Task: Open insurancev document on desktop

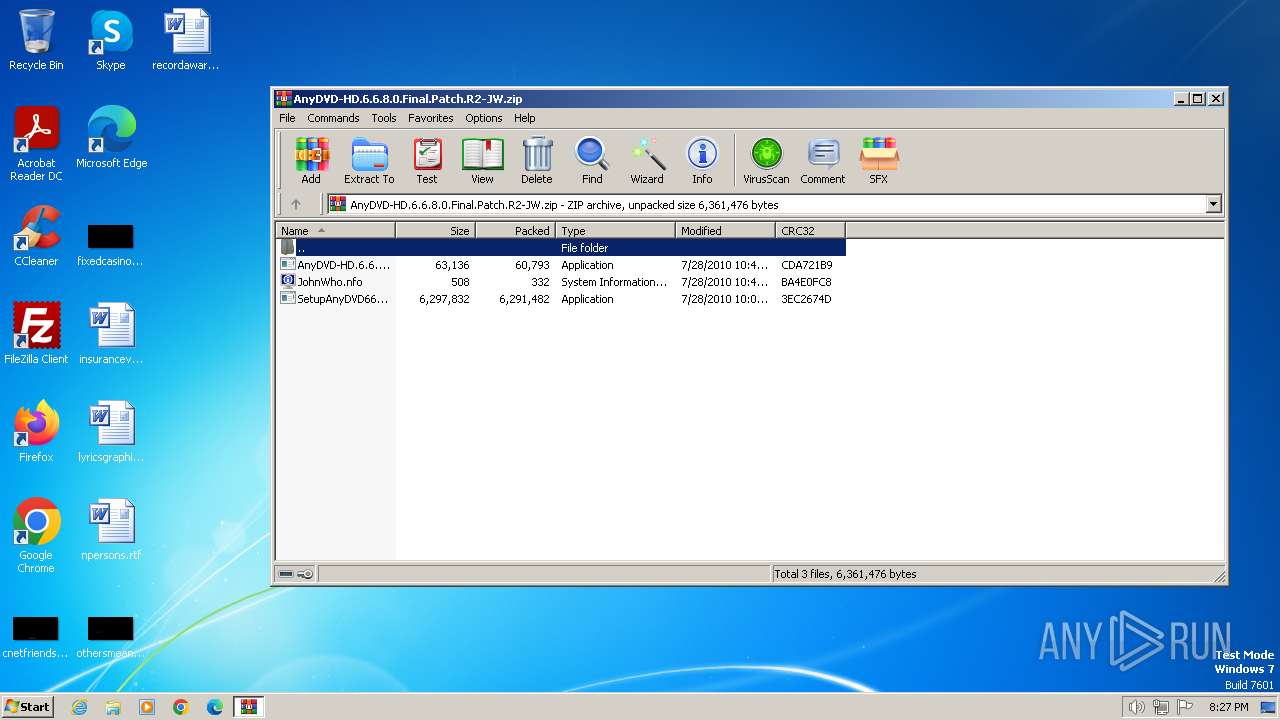Action: [x=111, y=334]
